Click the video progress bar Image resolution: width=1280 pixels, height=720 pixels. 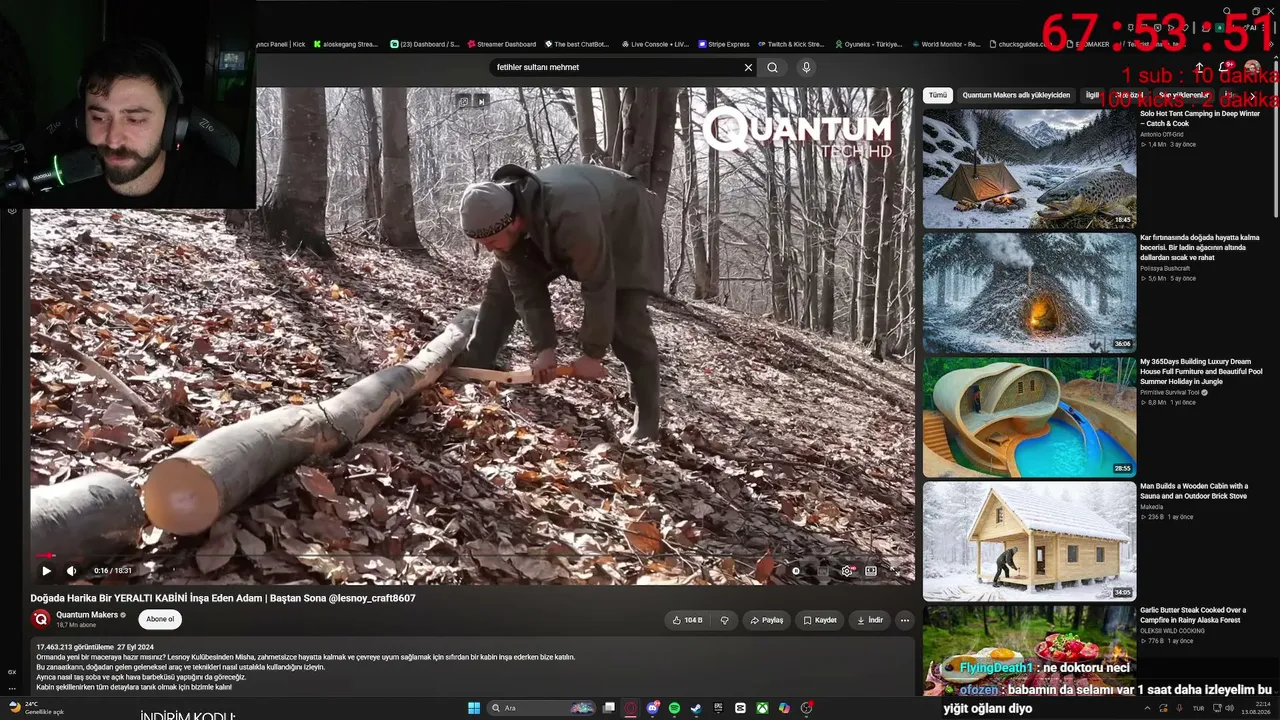click(x=472, y=555)
